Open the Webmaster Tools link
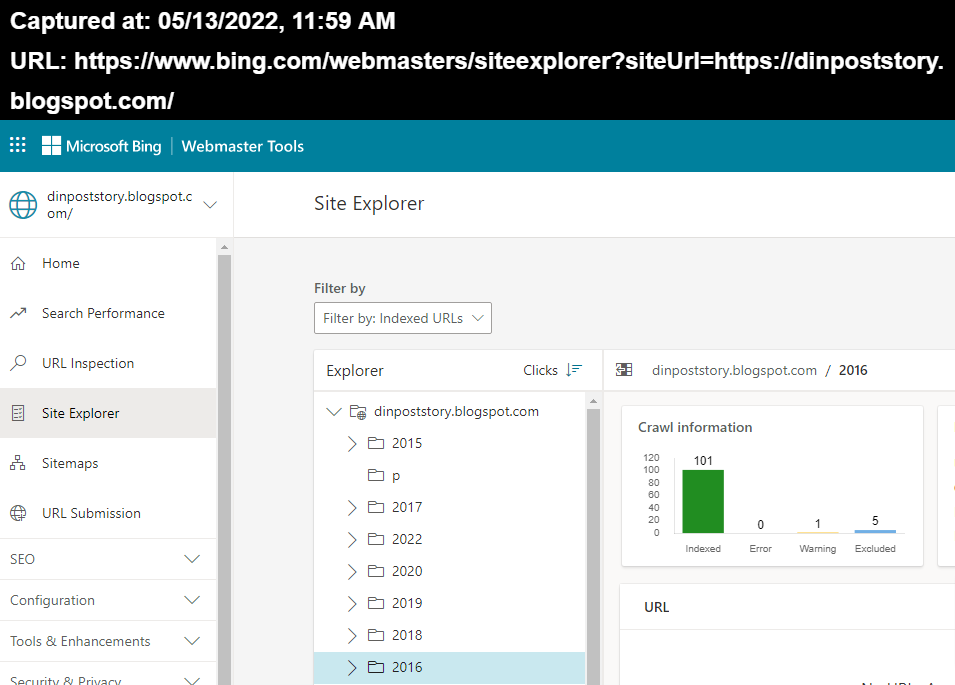The height and width of the screenshot is (685, 955). (242, 146)
